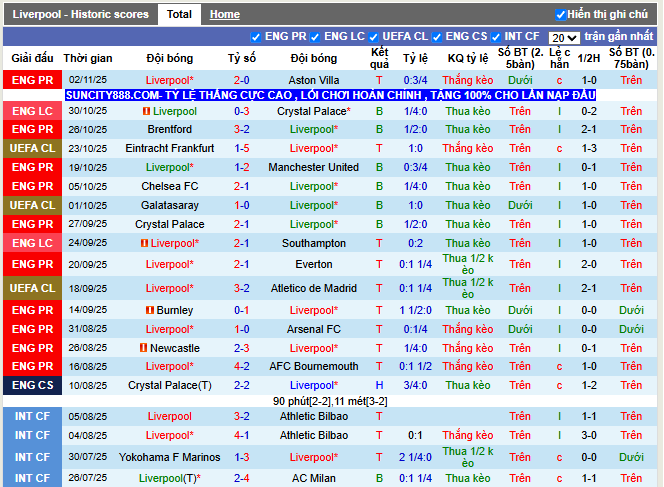664x487 pixels.
Task: Click the KQ tỷ lệ column header
Action: point(468,58)
